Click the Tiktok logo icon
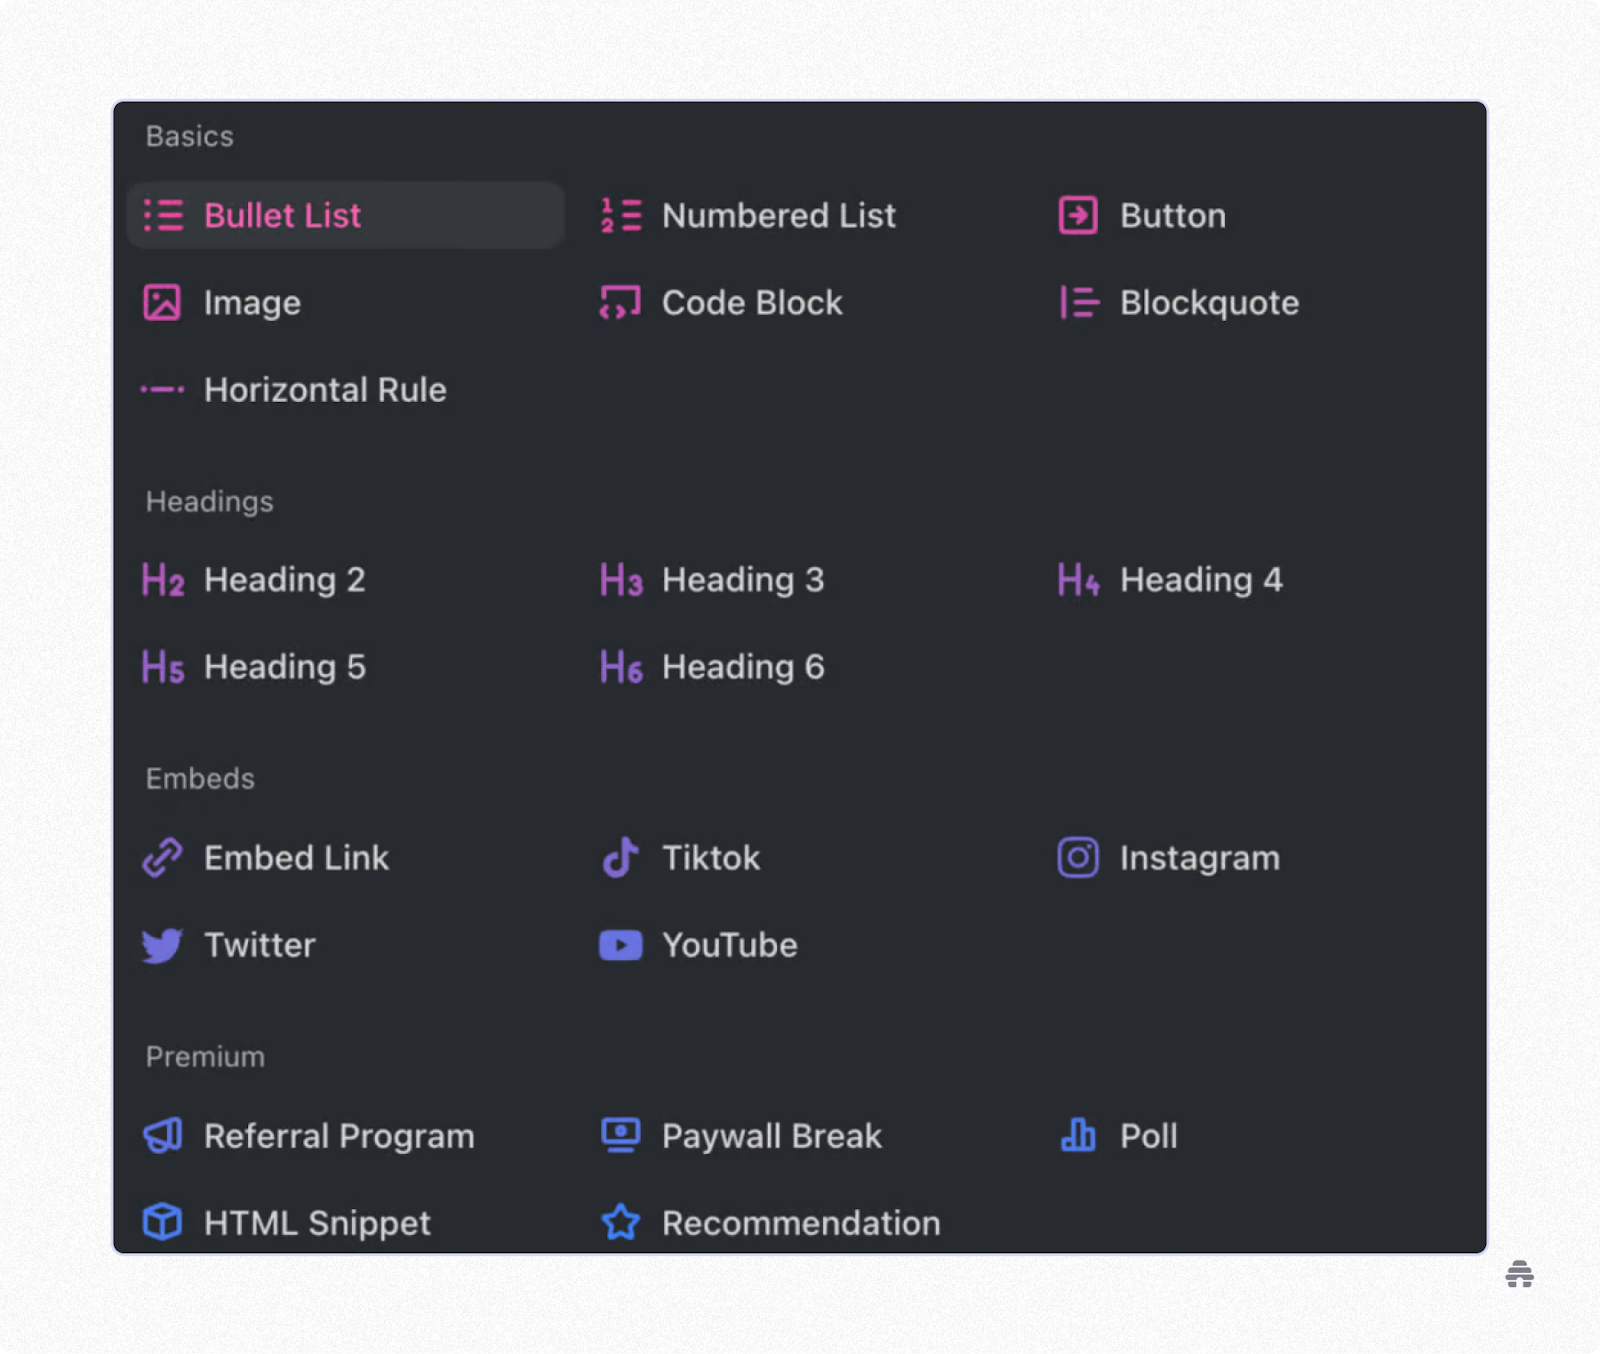 click(x=620, y=857)
